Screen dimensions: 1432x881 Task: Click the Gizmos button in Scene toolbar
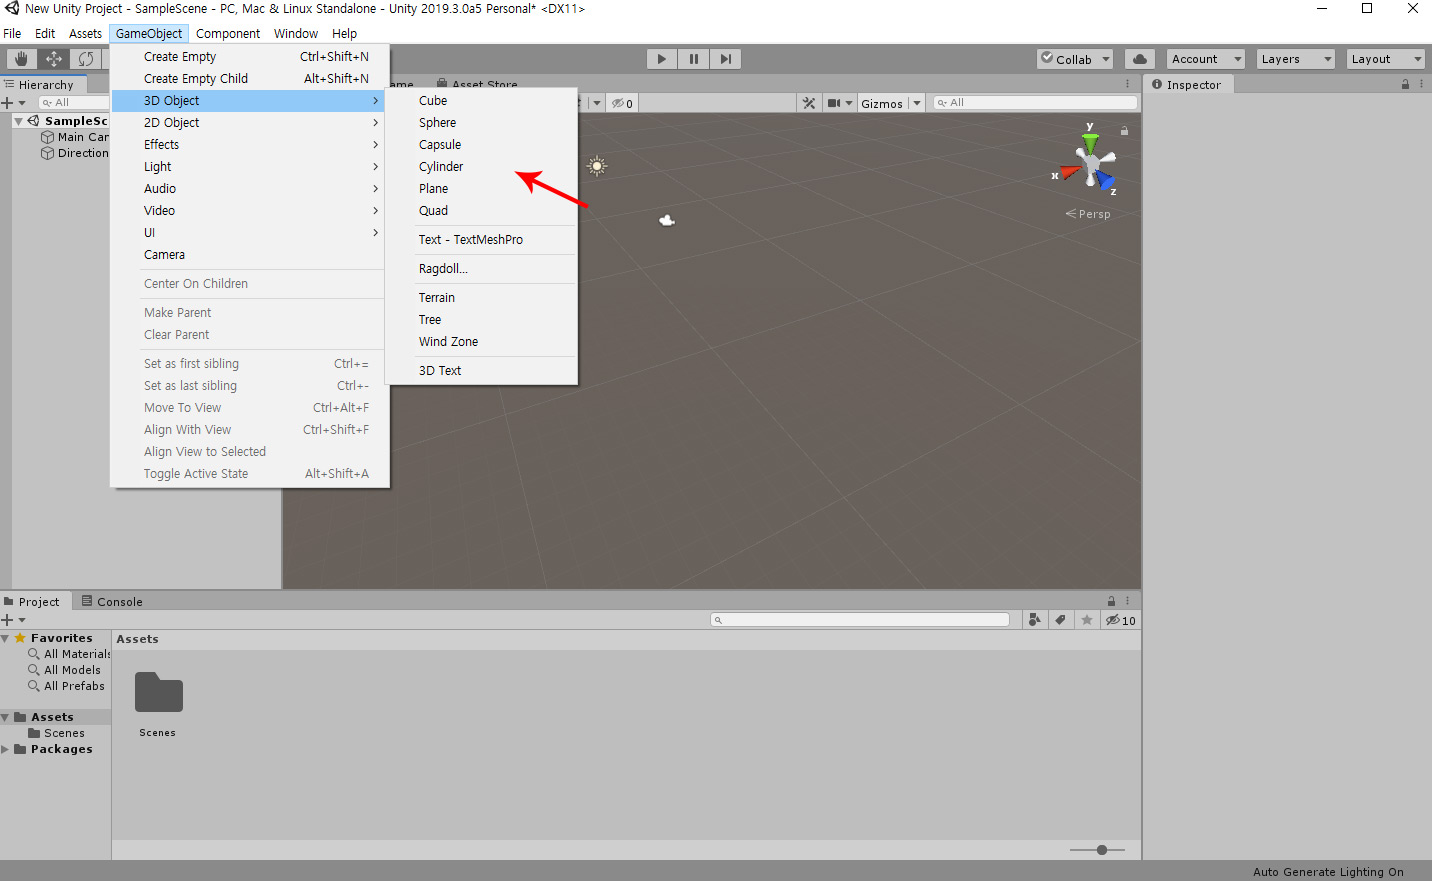tap(882, 103)
